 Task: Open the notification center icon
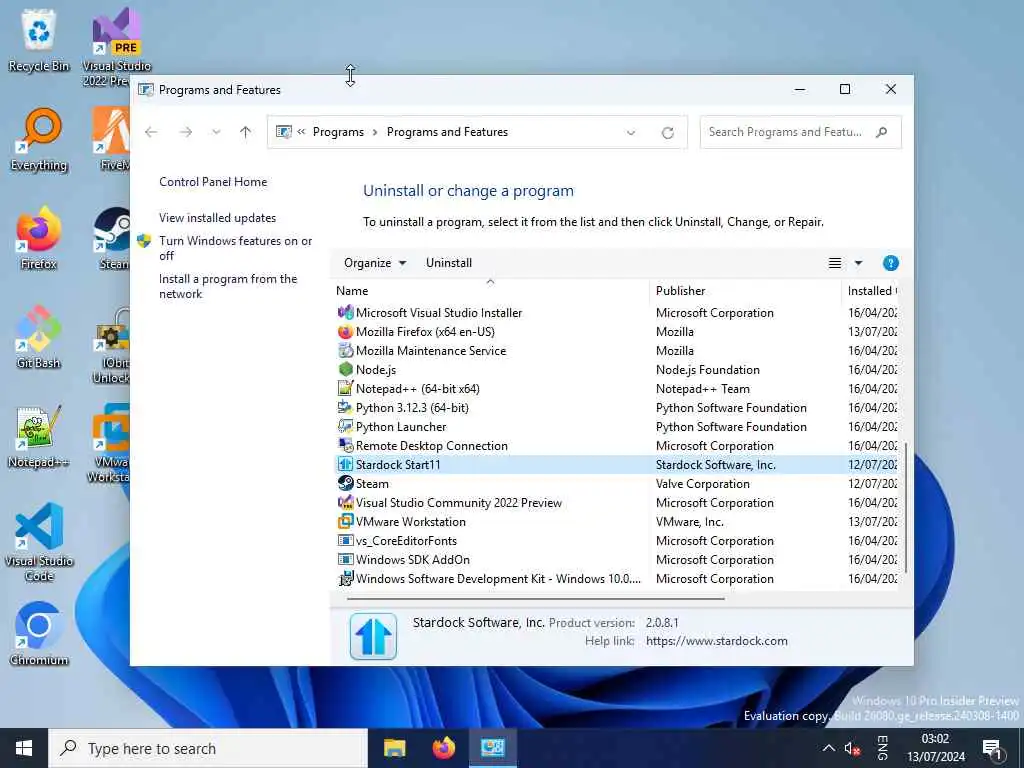[x=992, y=748]
